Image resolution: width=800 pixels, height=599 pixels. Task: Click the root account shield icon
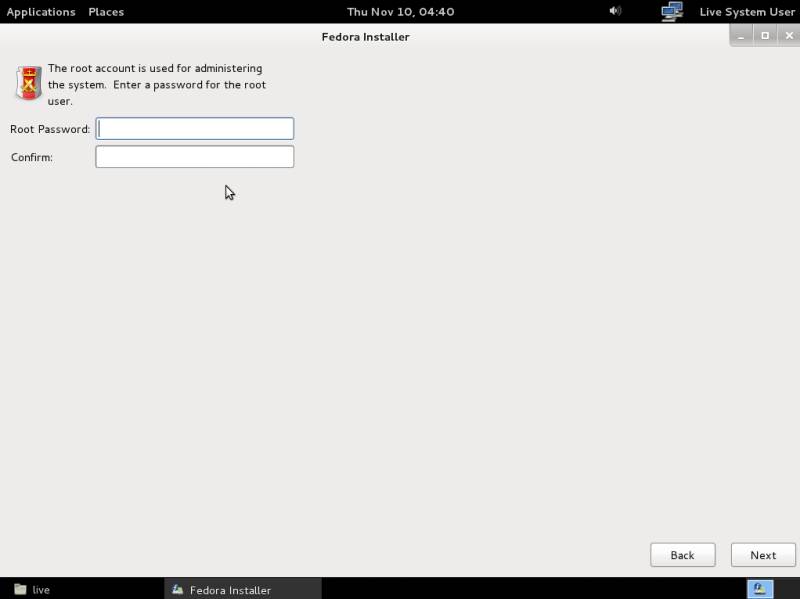coord(29,83)
